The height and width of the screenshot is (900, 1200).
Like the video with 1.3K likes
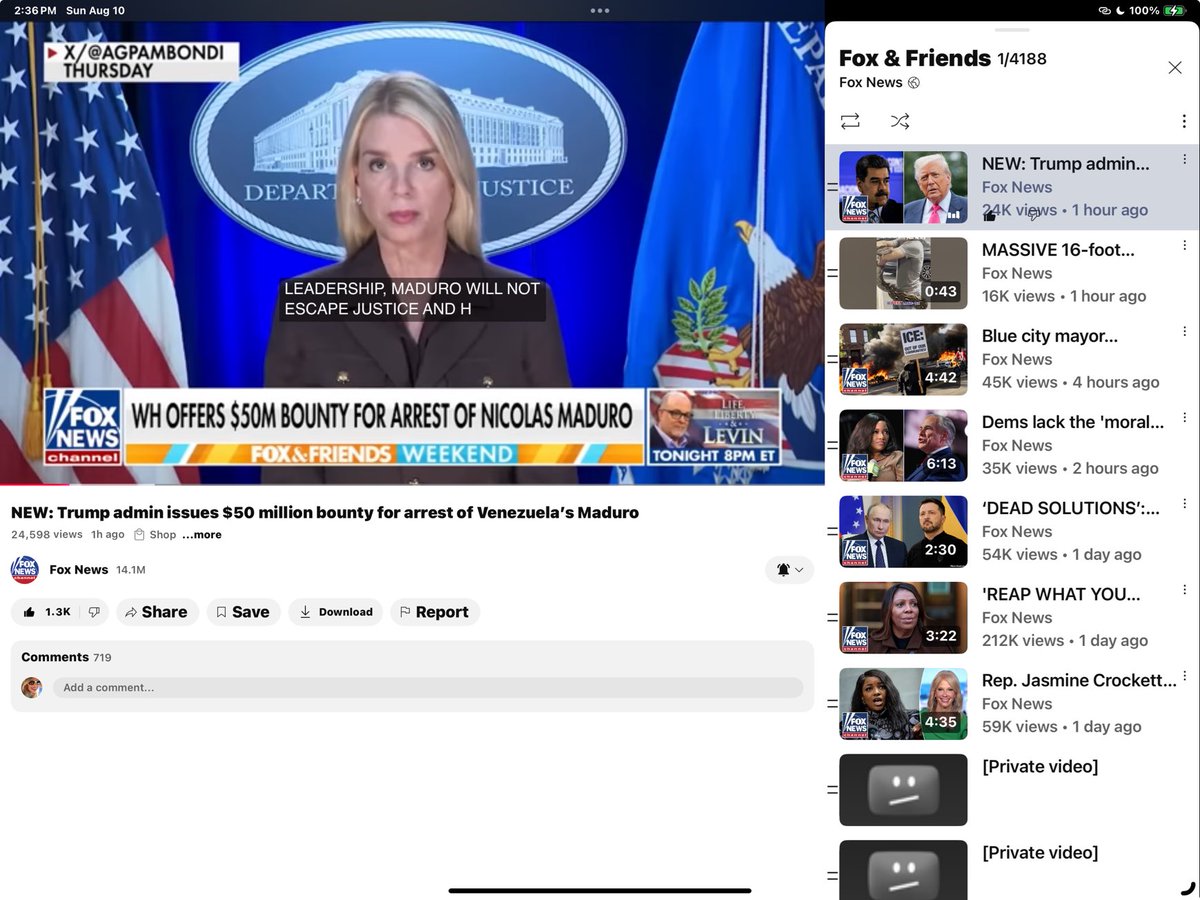click(45, 612)
